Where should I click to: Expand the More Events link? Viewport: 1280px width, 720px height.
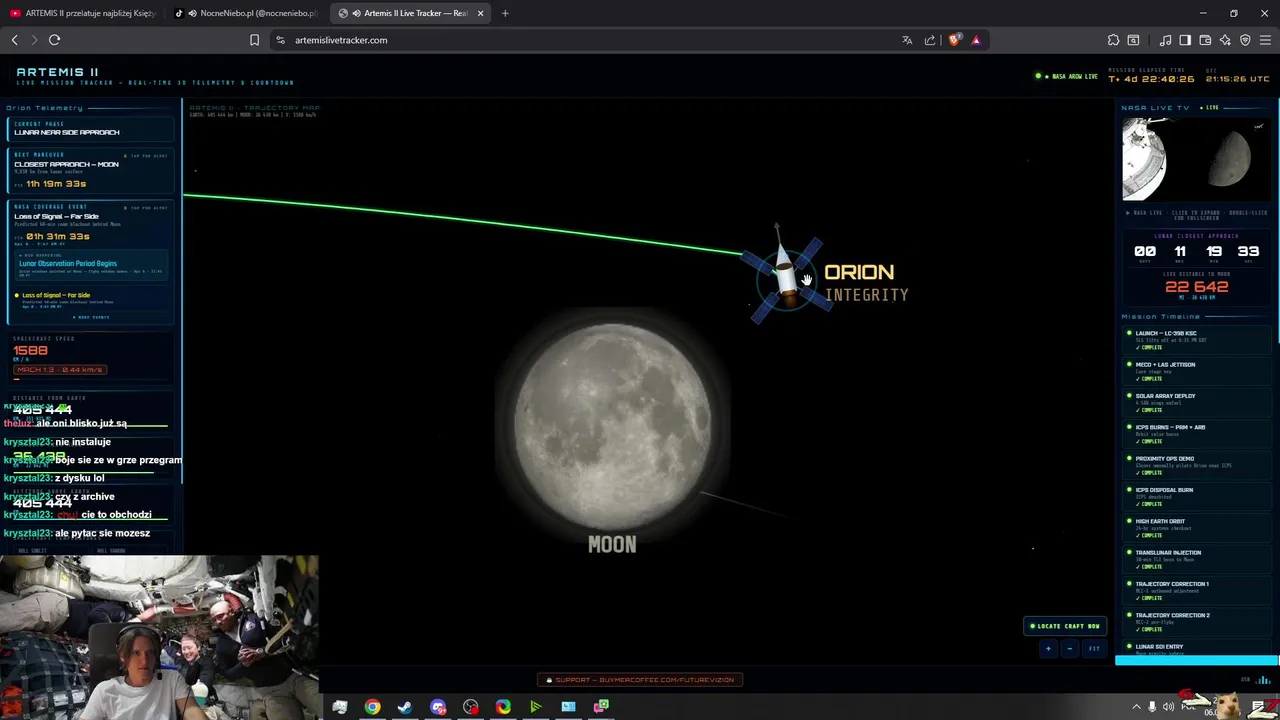tap(93, 317)
